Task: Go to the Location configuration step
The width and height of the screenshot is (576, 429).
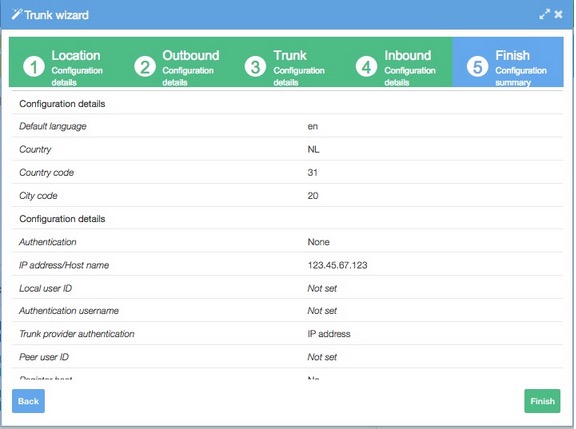Action: pyautogui.click(x=64, y=62)
